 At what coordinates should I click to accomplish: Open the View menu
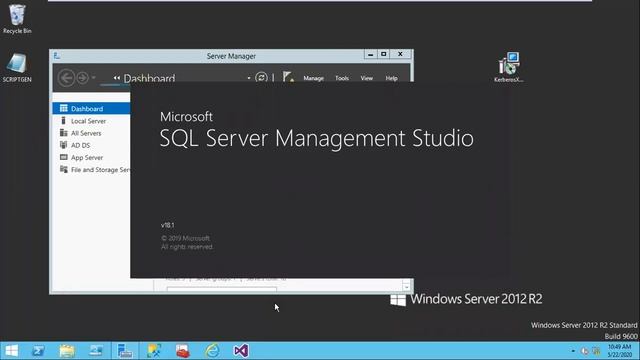point(367,78)
